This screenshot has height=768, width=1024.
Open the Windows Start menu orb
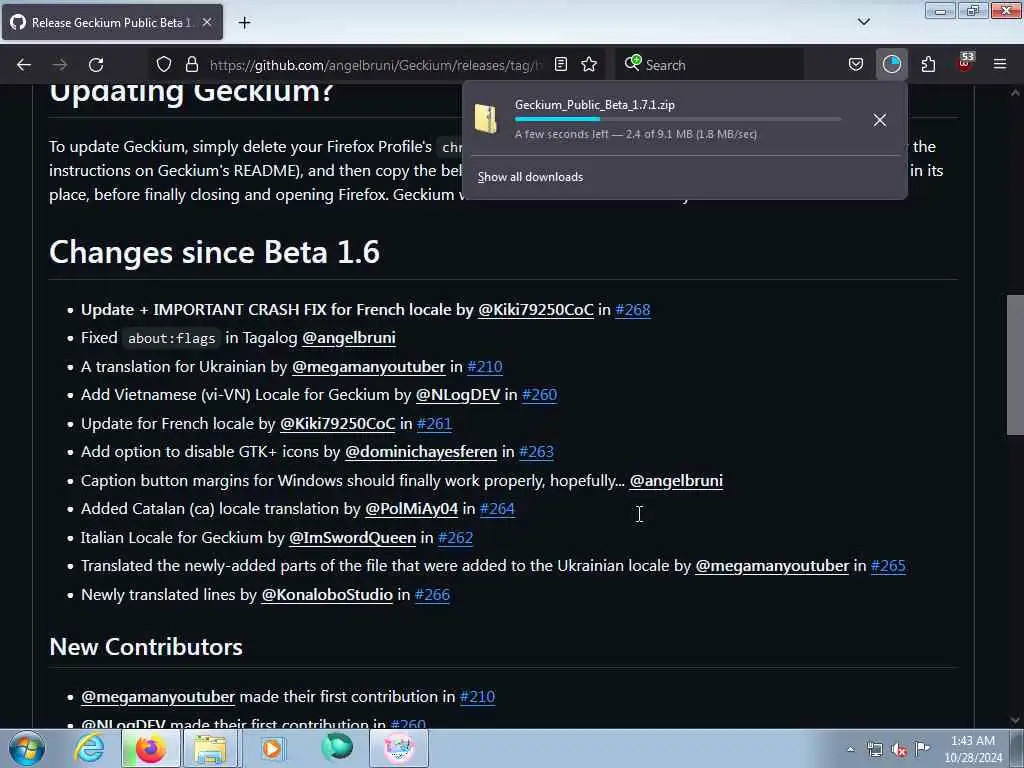click(27, 749)
